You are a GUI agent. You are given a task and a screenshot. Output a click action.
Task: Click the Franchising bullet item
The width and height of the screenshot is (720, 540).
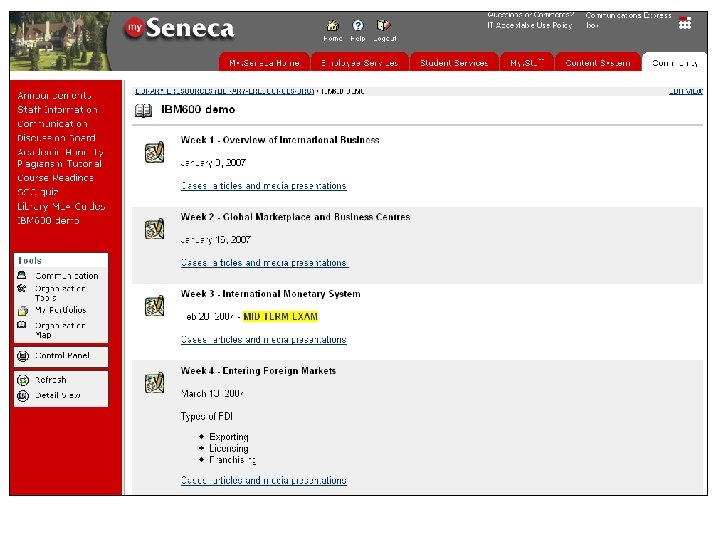click(x=232, y=460)
